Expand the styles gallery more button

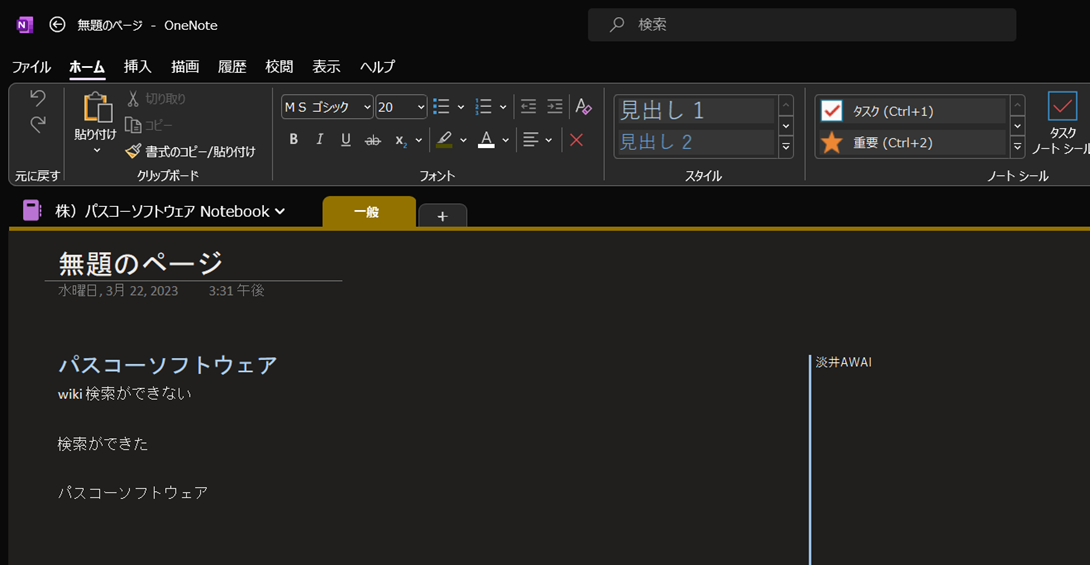(786, 147)
